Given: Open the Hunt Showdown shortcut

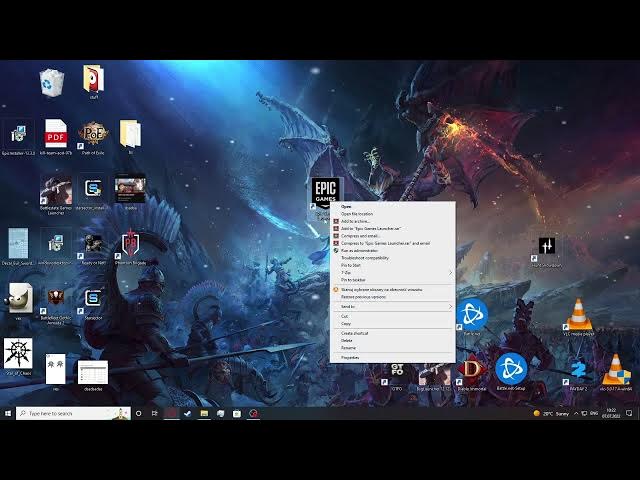Looking at the screenshot, I should [546, 248].
